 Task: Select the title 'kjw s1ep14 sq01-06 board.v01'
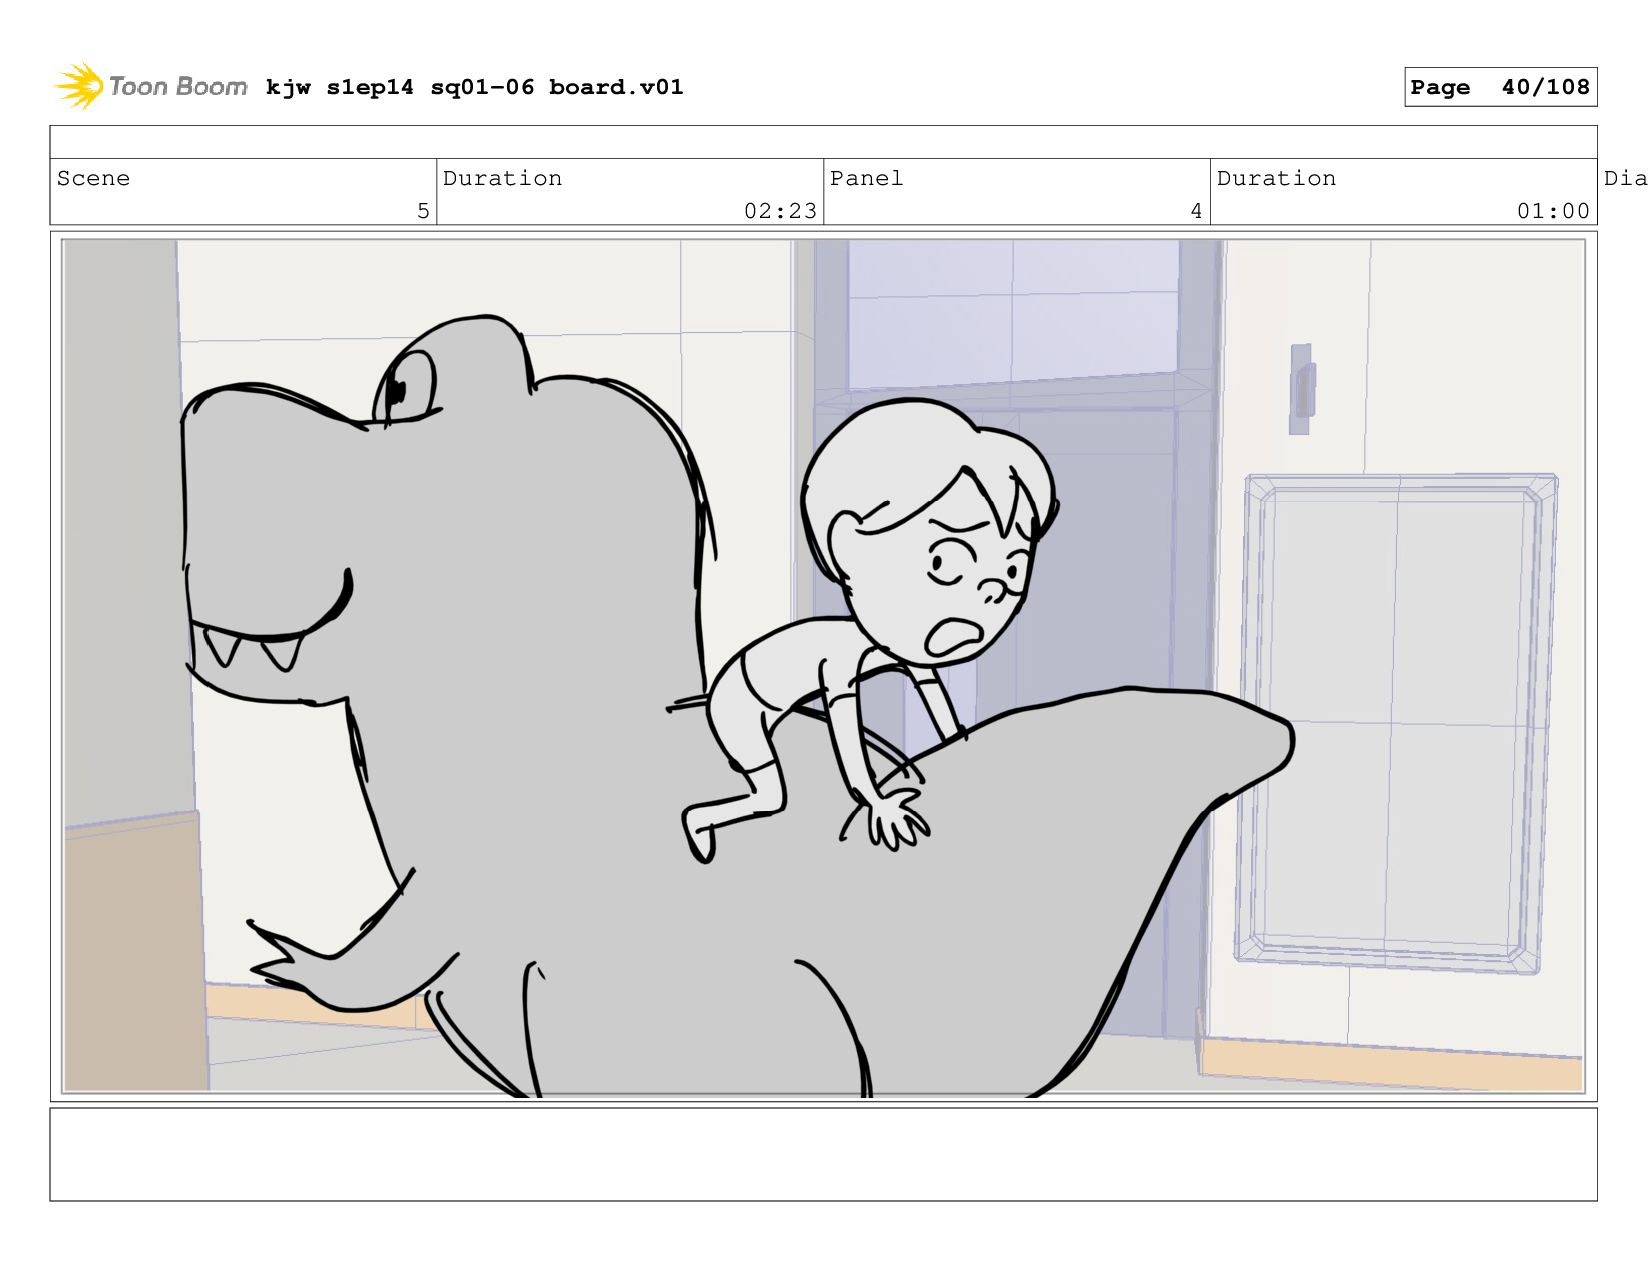474,87
